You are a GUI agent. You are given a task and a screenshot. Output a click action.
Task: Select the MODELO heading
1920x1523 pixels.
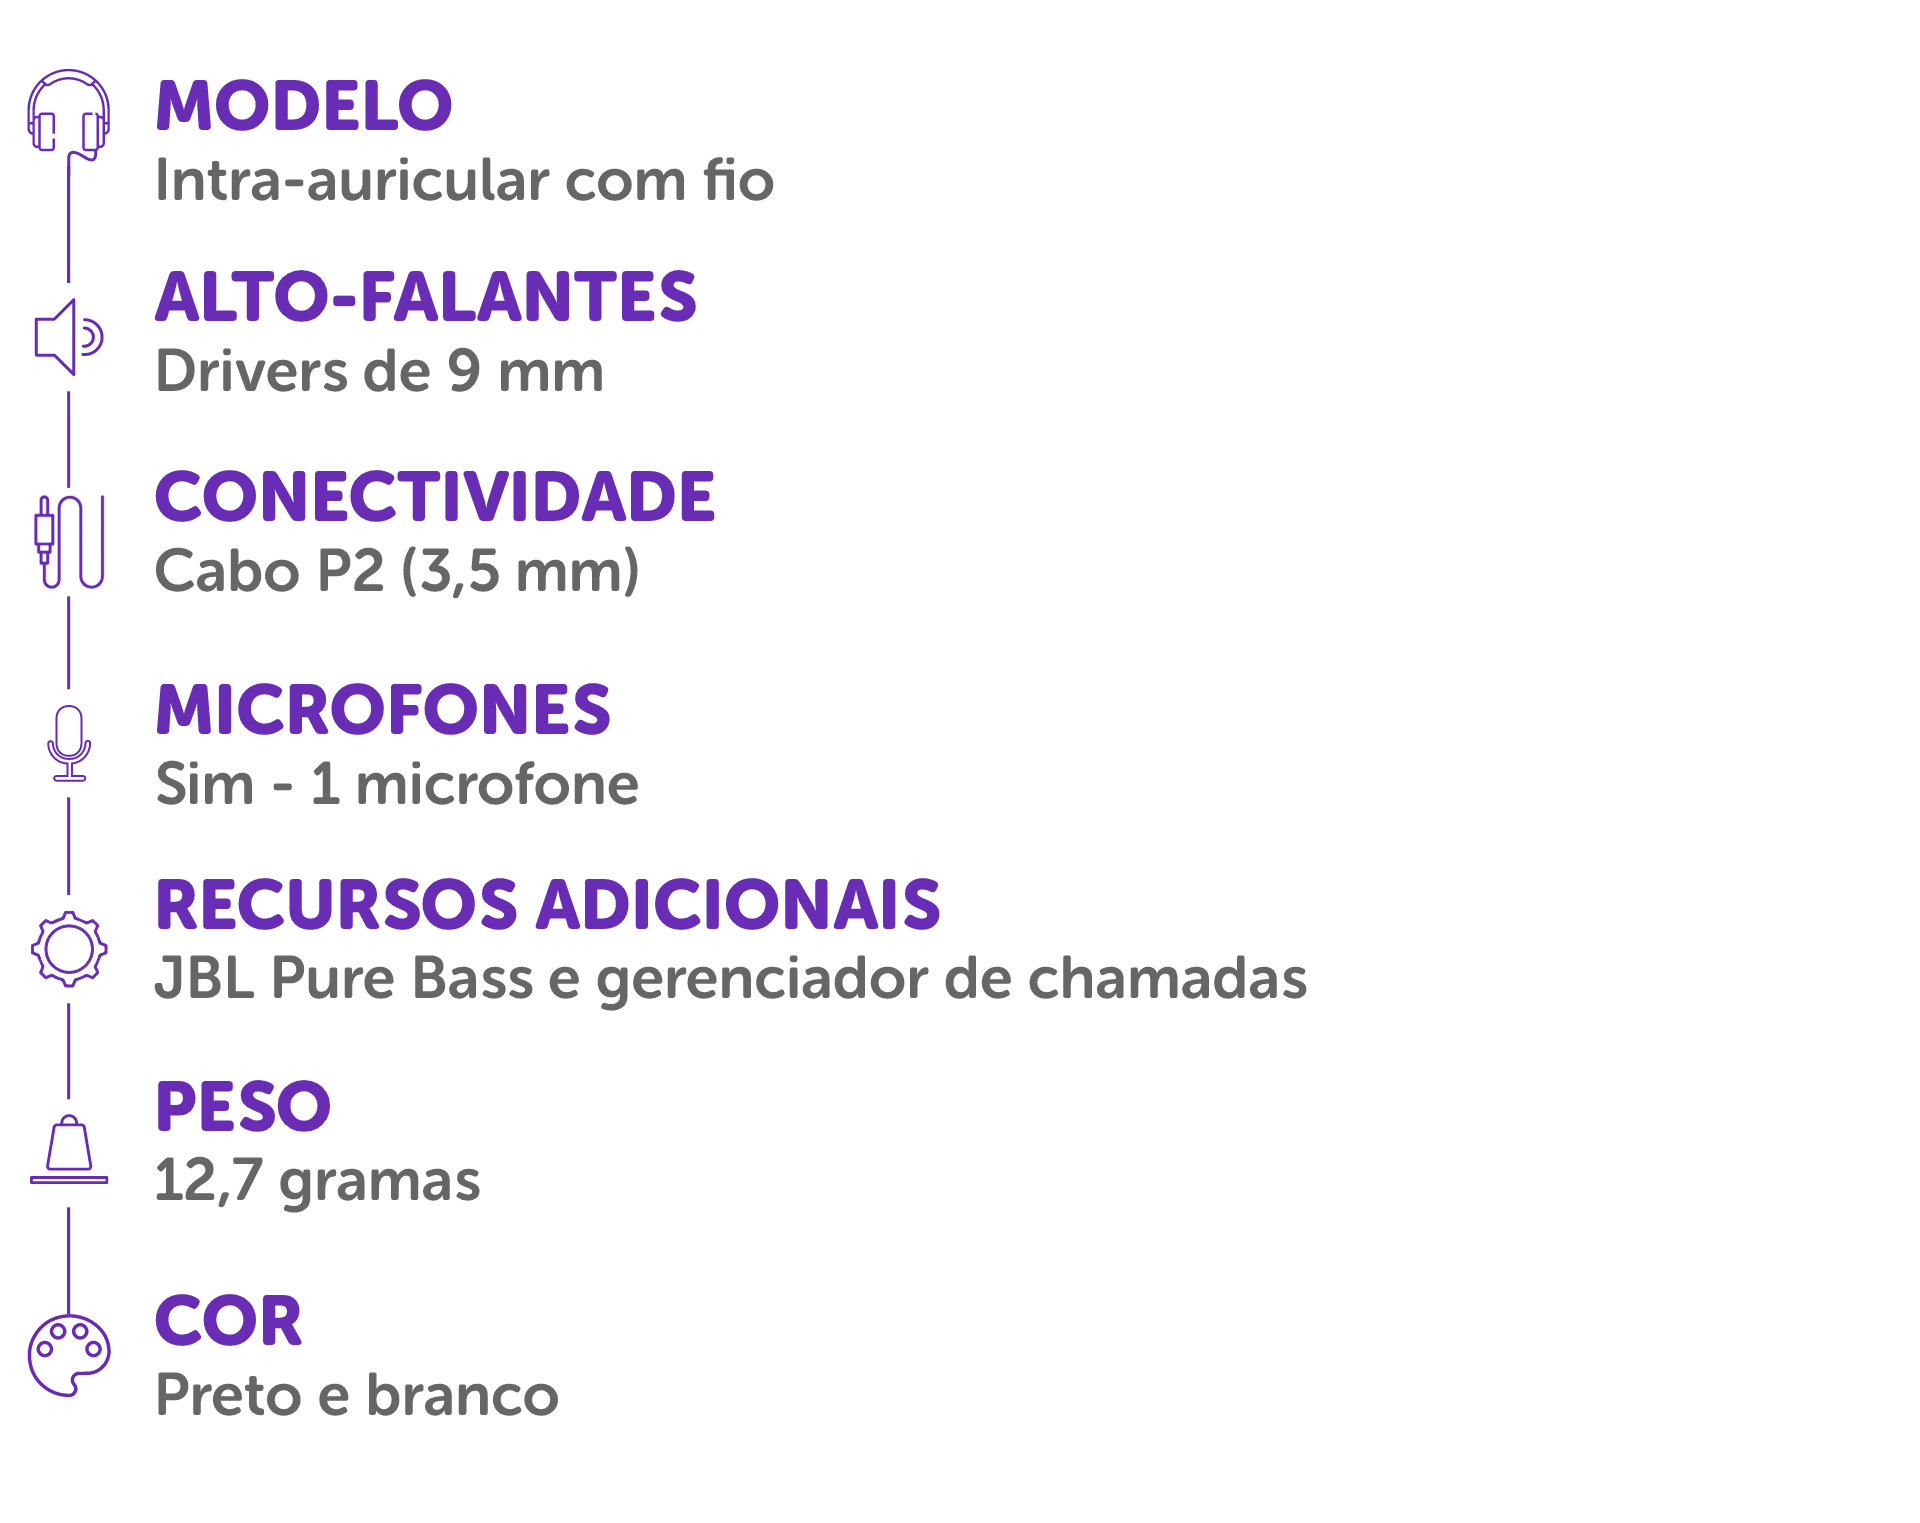304,106
